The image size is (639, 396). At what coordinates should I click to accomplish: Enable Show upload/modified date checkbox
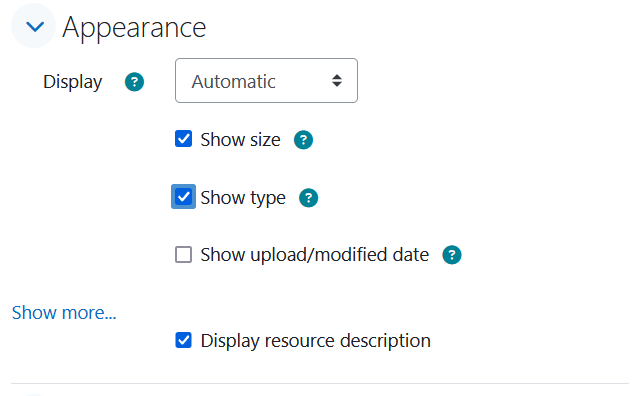coord(183,255)
